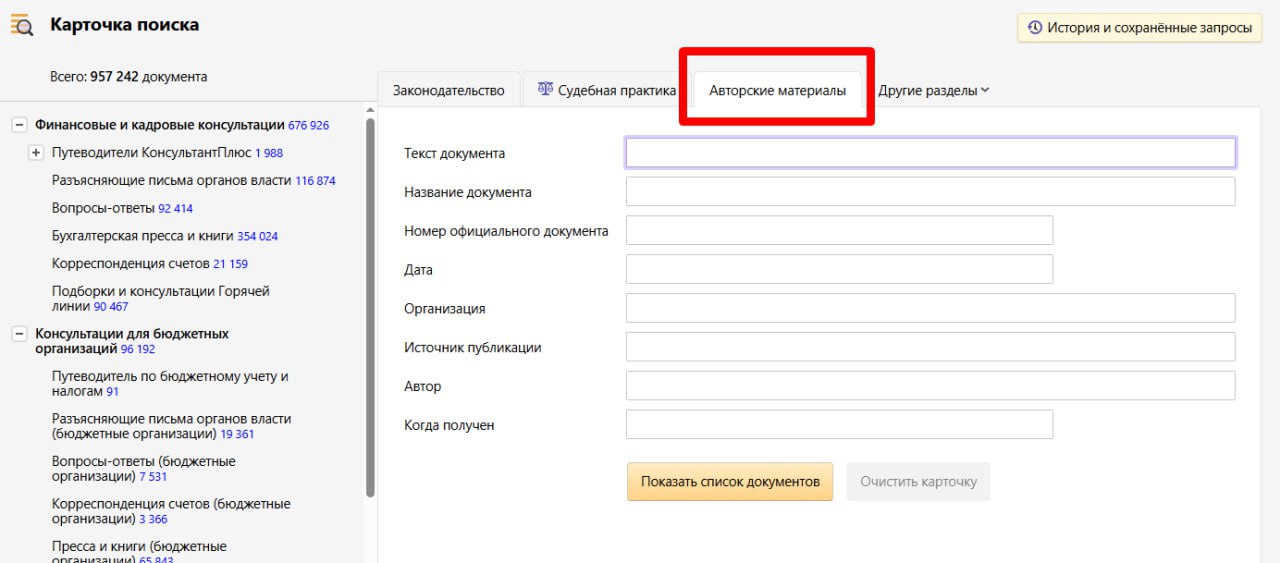Click the left panel vertical scrollbar

pos(370,300)
